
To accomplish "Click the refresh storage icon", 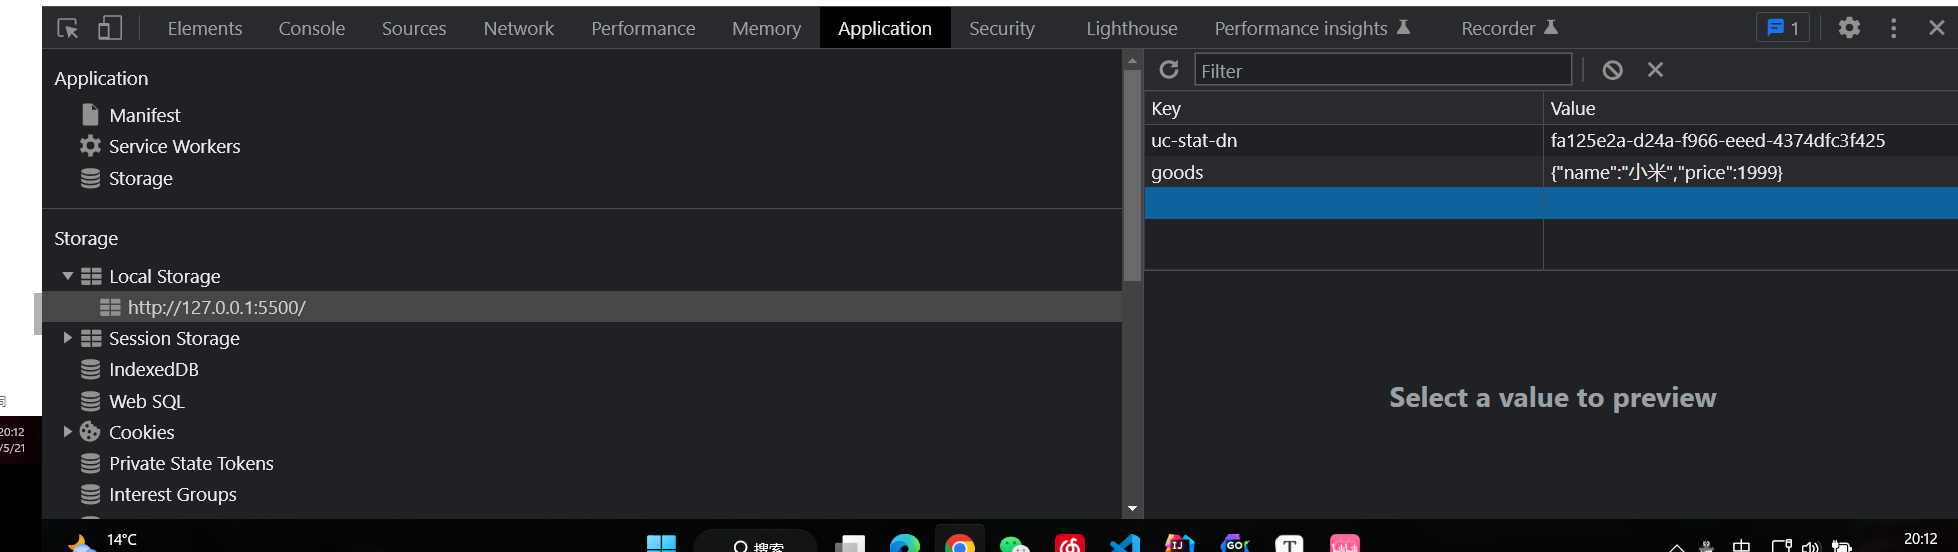I will (1168, 70).
